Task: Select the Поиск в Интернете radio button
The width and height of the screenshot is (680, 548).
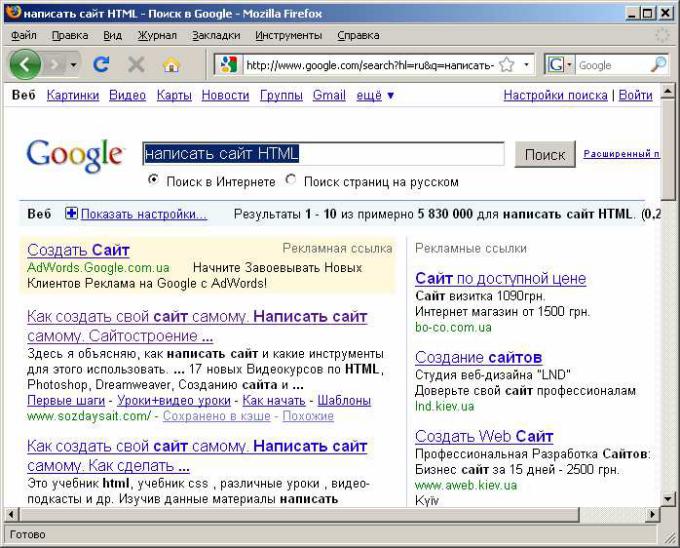Action: click(153, 179)
